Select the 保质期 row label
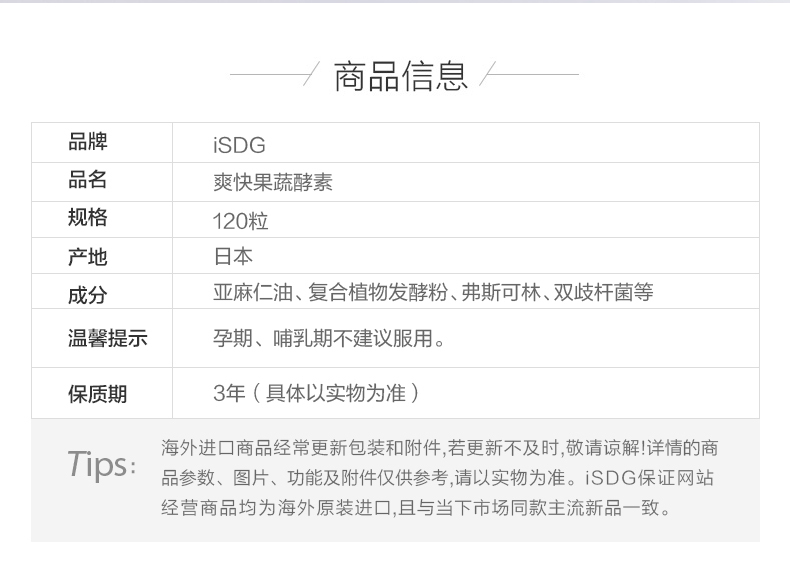This screenshot has width=790, height=578. [97, 394]
